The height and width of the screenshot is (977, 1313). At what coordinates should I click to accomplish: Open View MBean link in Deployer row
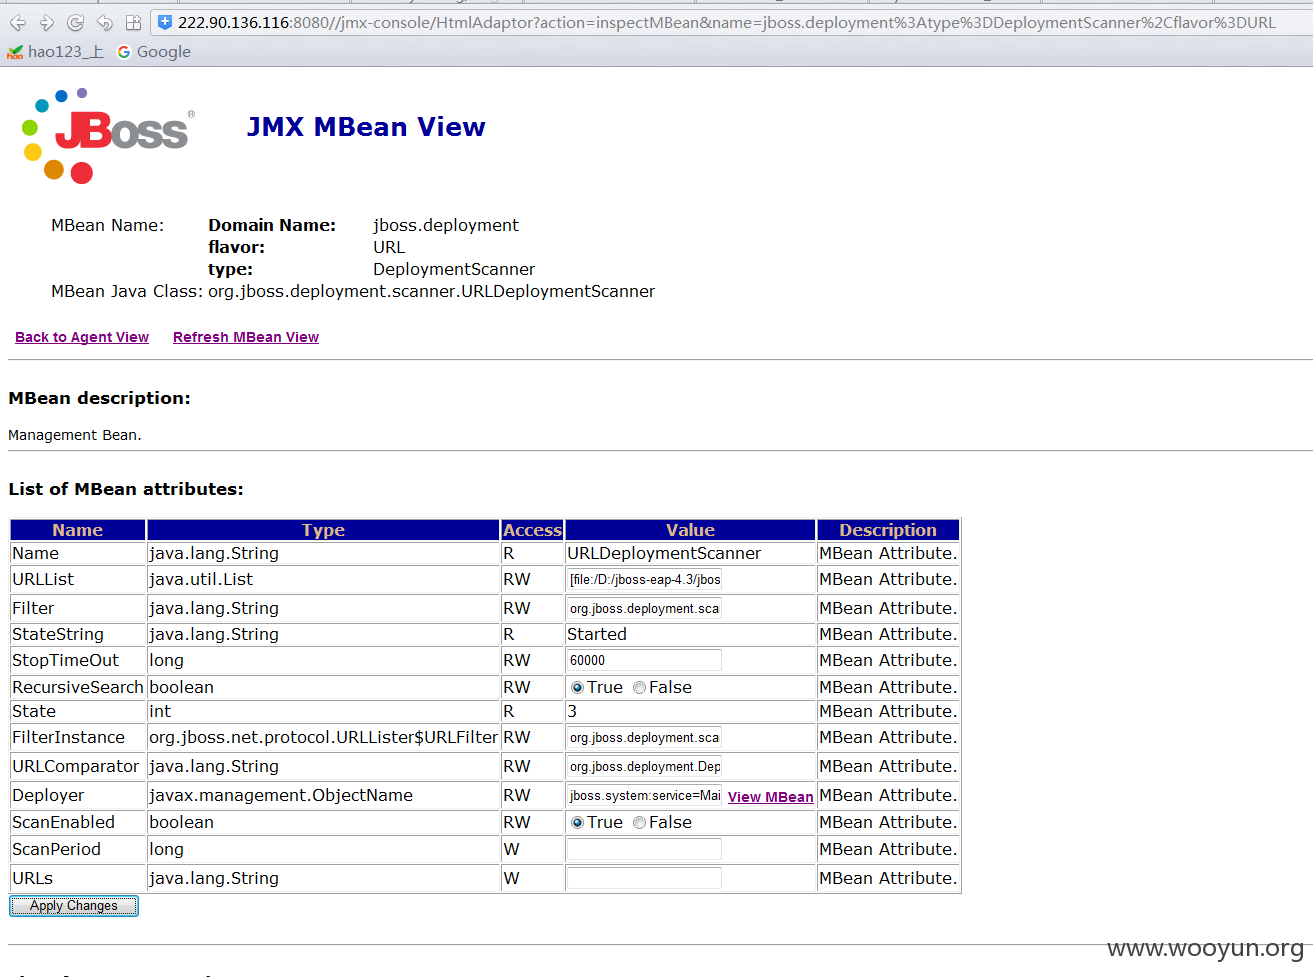pyautogui.click(x=770, y=797)
